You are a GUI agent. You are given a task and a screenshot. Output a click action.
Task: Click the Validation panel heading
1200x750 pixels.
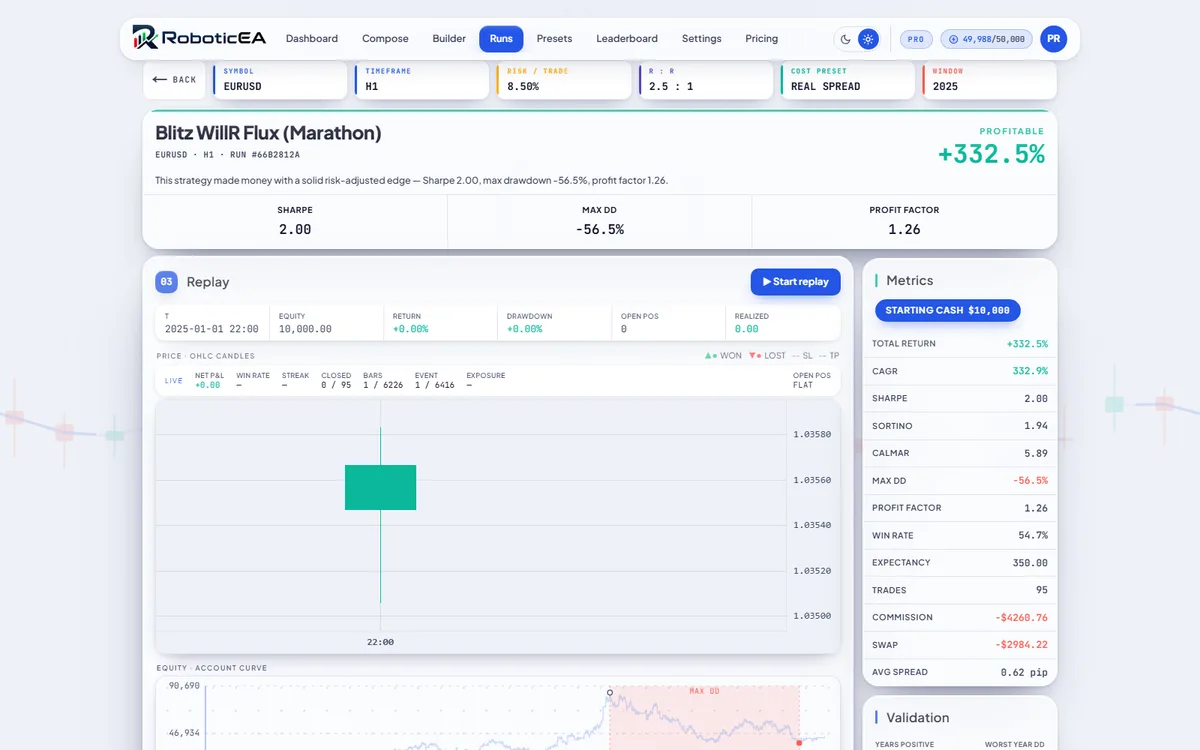pos(917,718)
